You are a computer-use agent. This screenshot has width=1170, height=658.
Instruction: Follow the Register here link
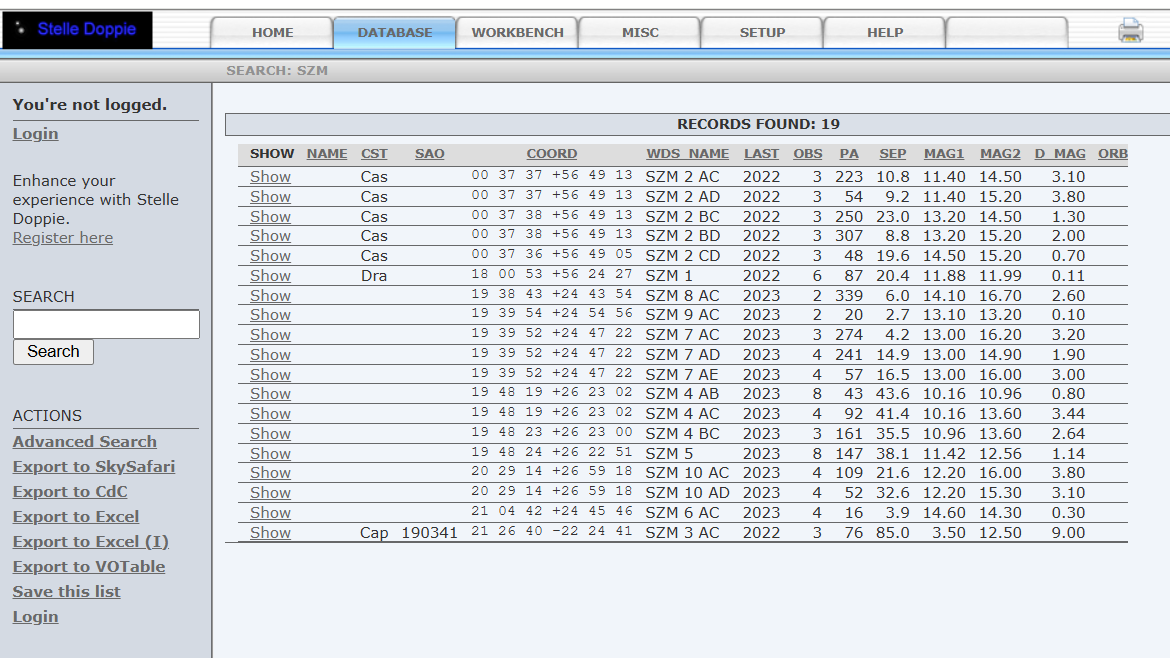click(x=63, y=238)
